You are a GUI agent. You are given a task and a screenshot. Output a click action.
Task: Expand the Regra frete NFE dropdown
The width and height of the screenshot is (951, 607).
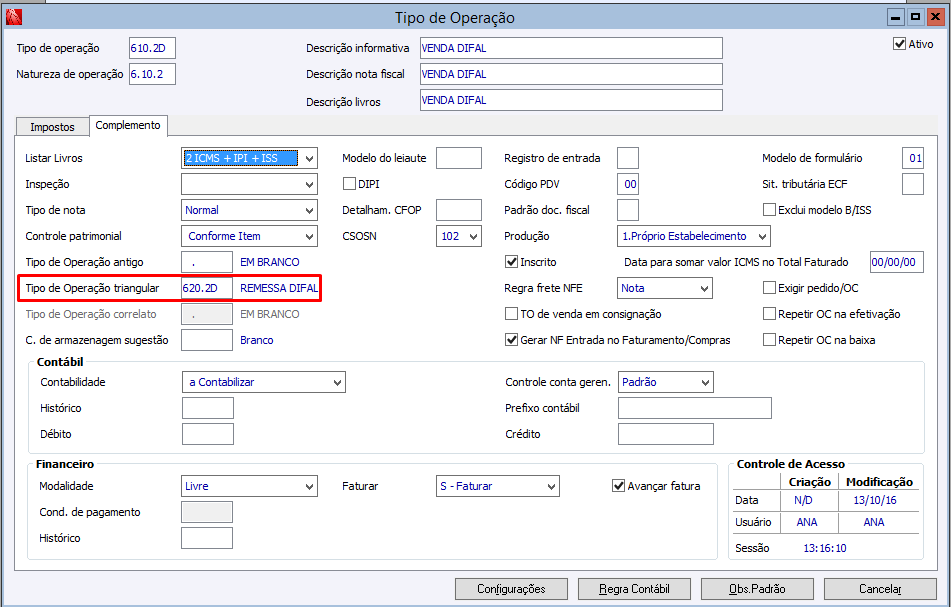(x=704, y=288)
